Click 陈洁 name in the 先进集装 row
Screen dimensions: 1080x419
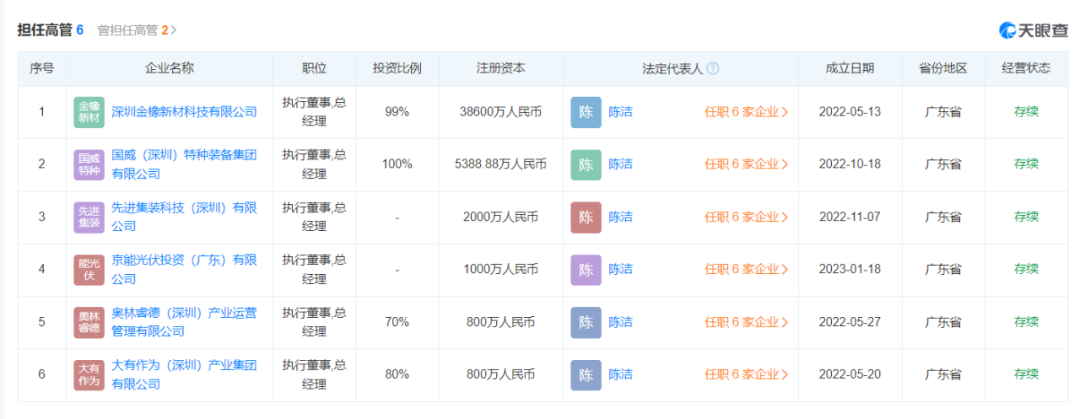[620, 217]
